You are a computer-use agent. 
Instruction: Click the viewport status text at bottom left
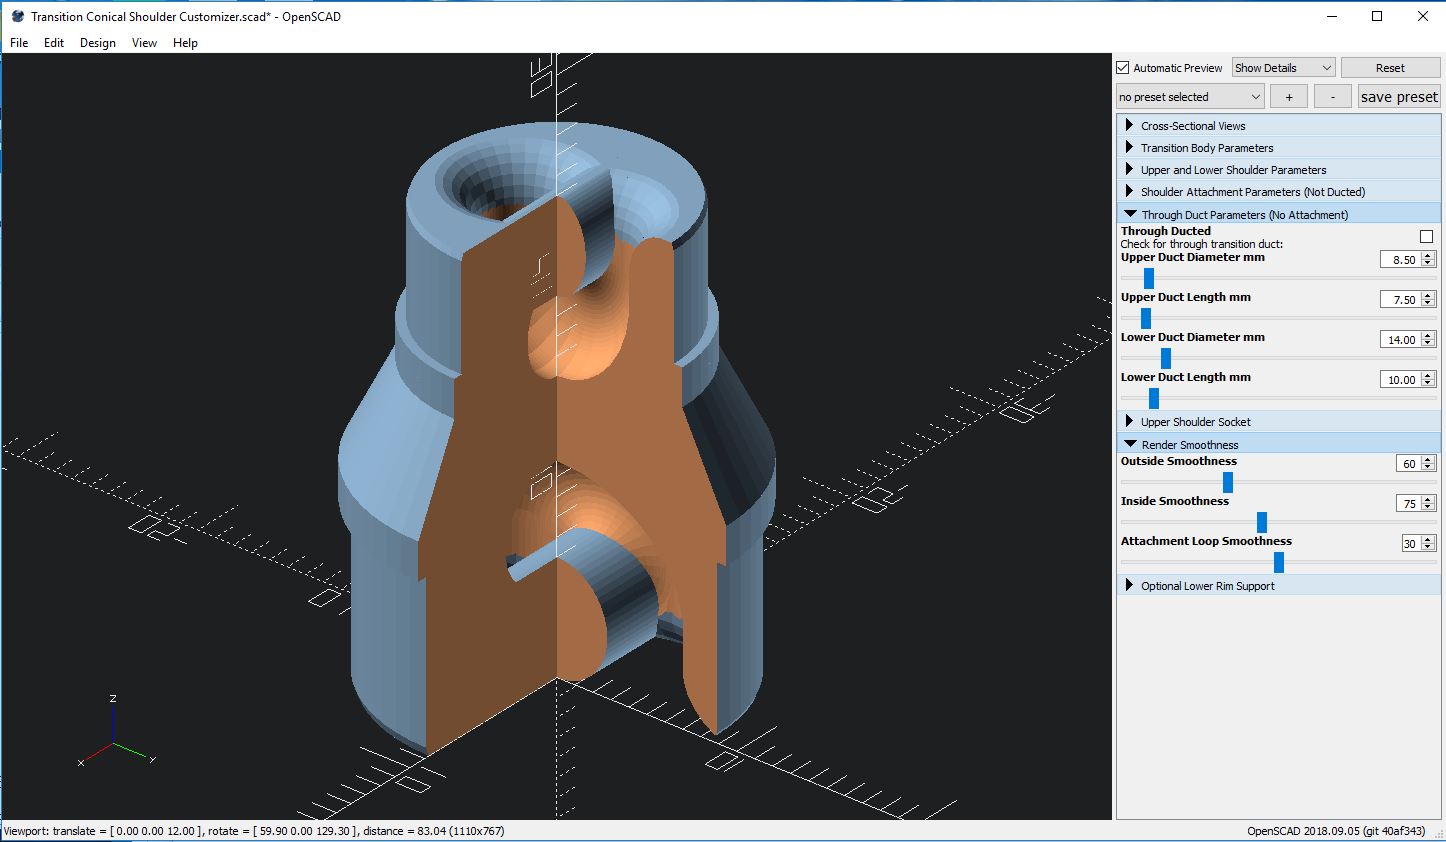coord(254,831)
